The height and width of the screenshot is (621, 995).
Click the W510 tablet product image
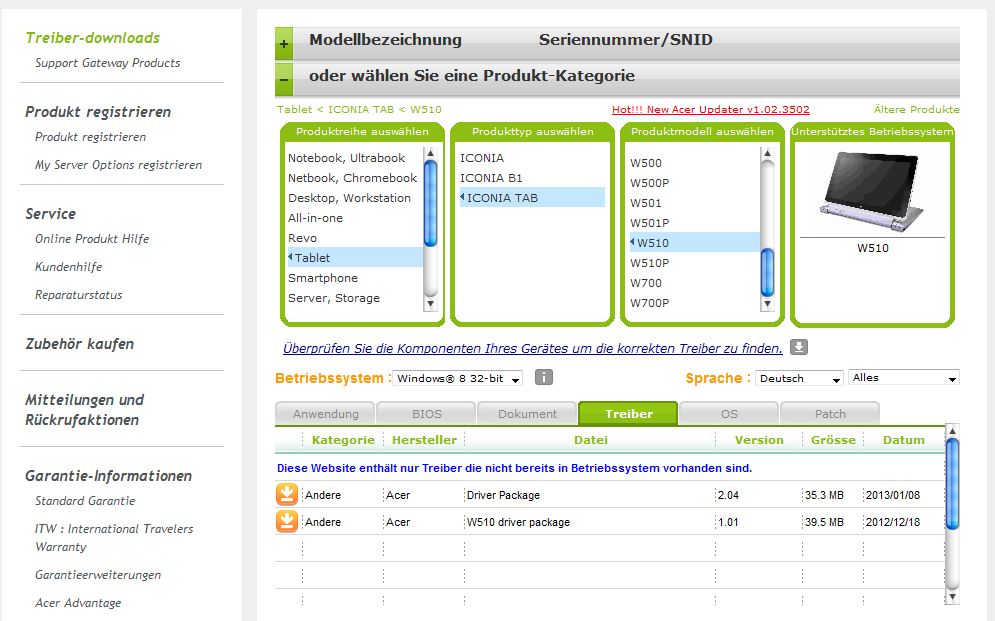(x=873, y=190)
